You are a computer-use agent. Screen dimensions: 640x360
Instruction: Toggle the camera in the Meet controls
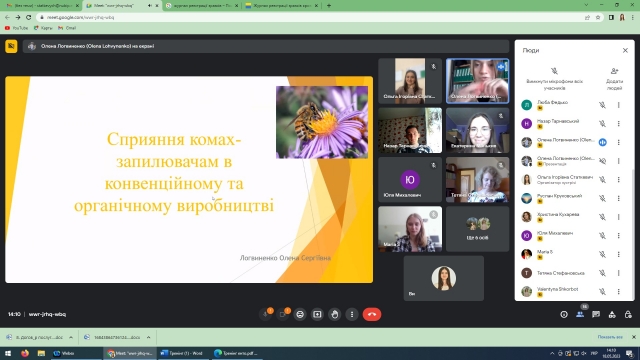tap(283, 314)
